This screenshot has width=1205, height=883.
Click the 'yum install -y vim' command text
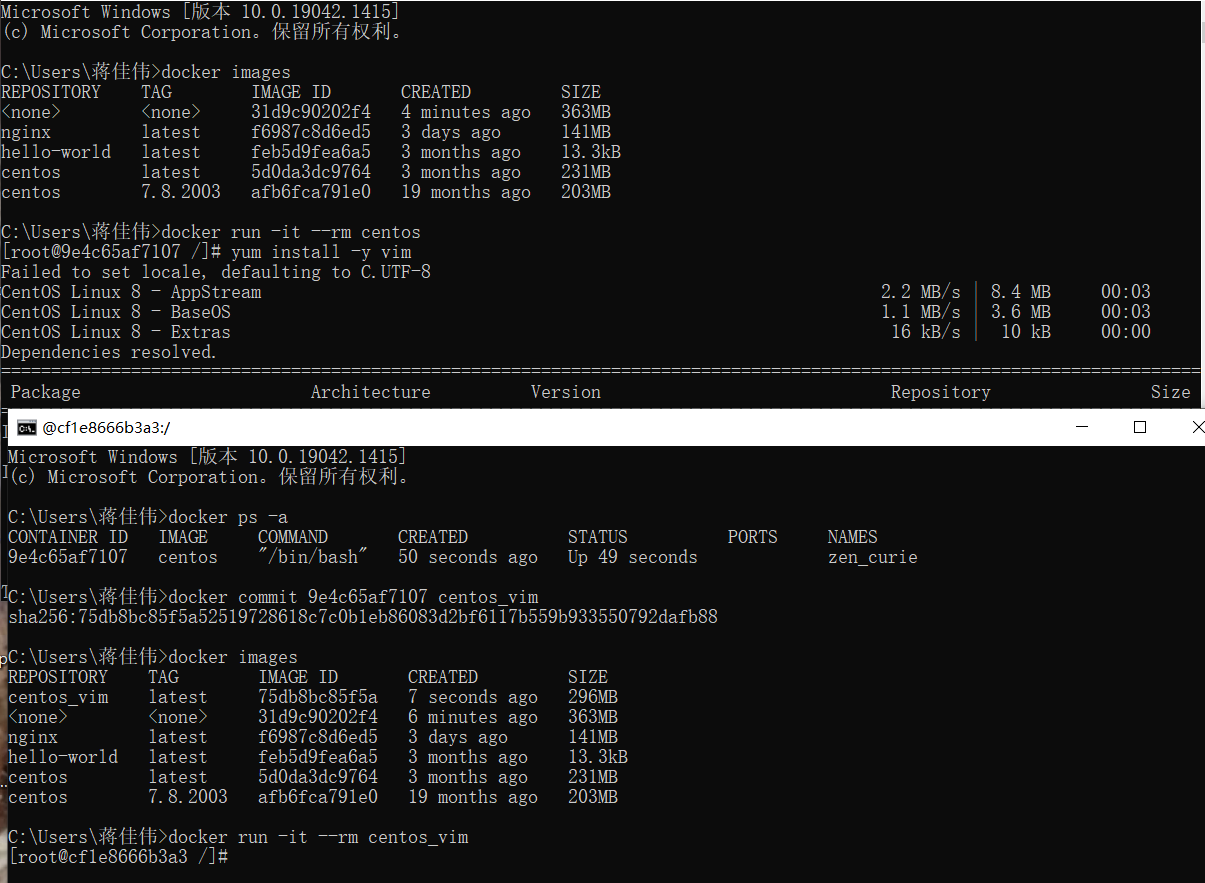[x=321, y=252]
